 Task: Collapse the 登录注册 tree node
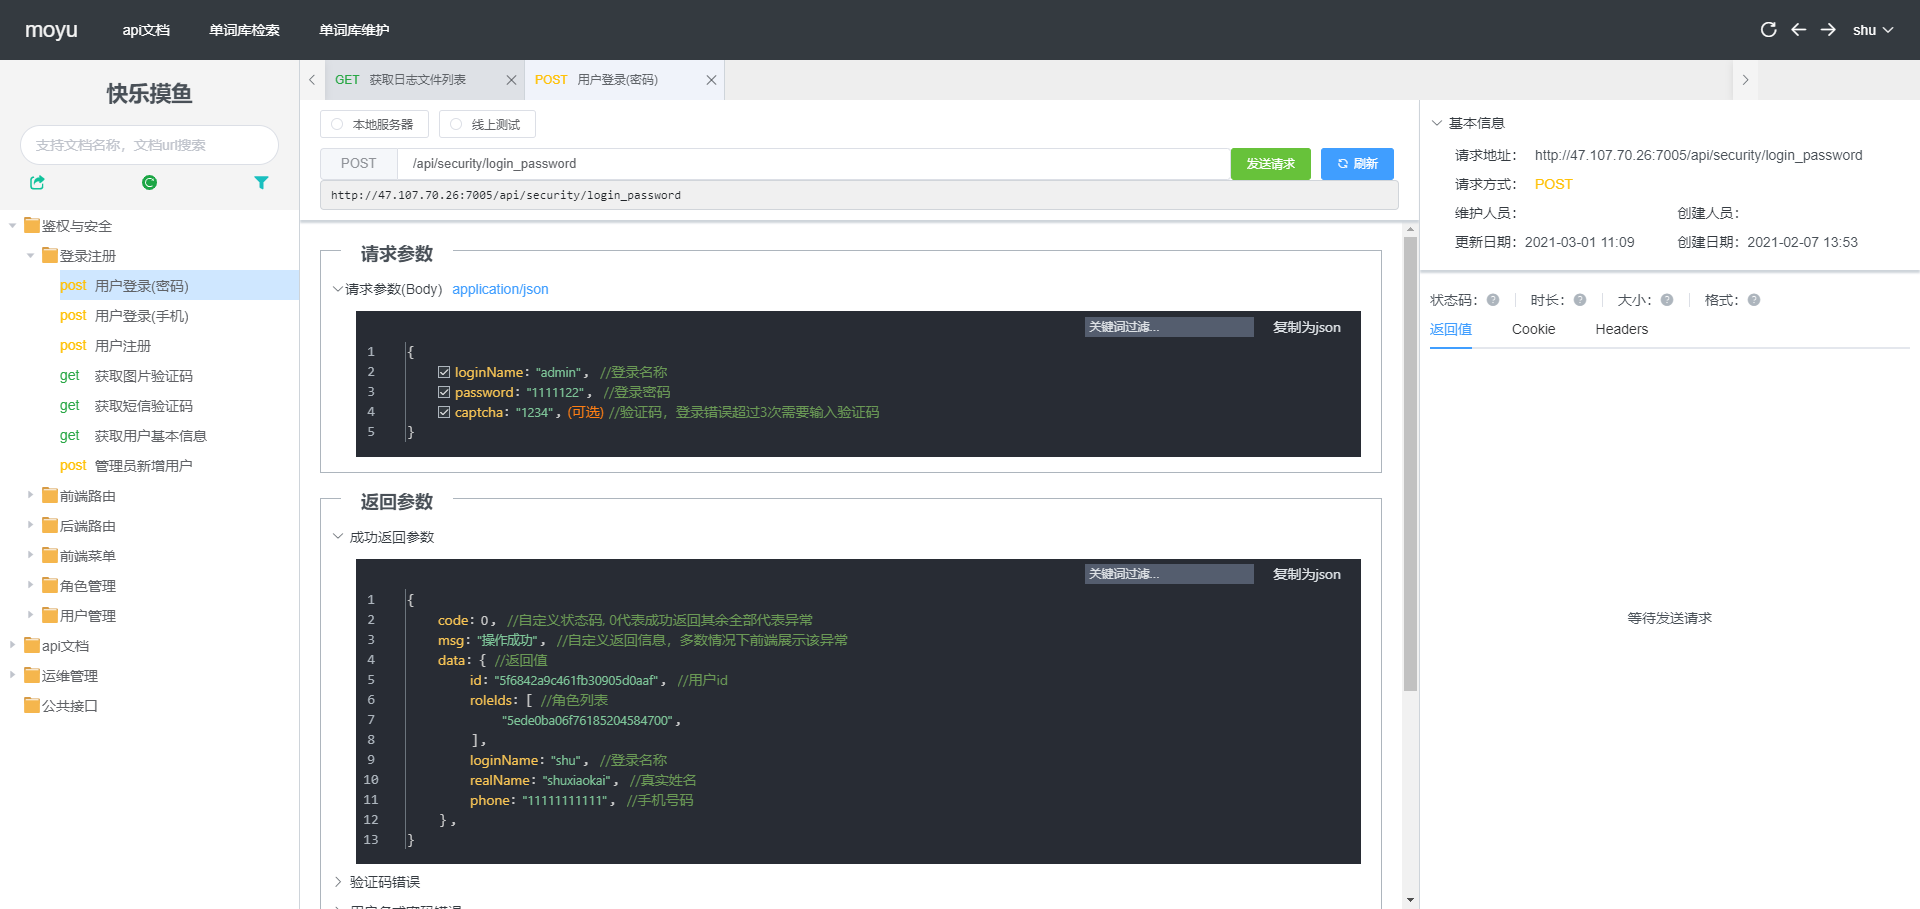pos(31,256)
